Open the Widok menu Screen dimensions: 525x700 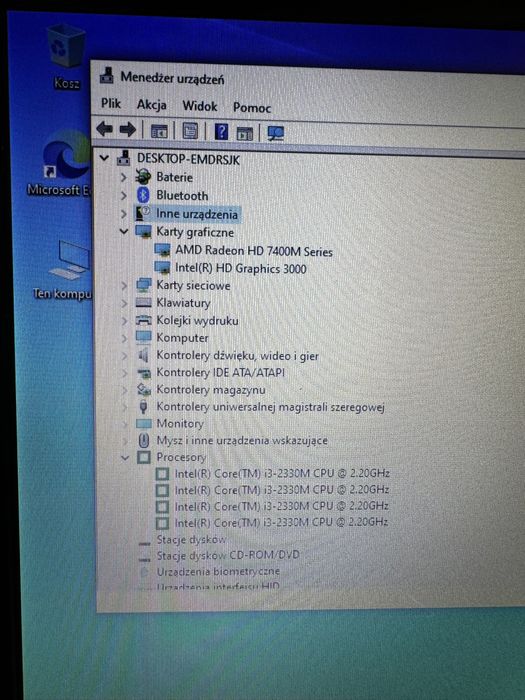click(200, 106)
